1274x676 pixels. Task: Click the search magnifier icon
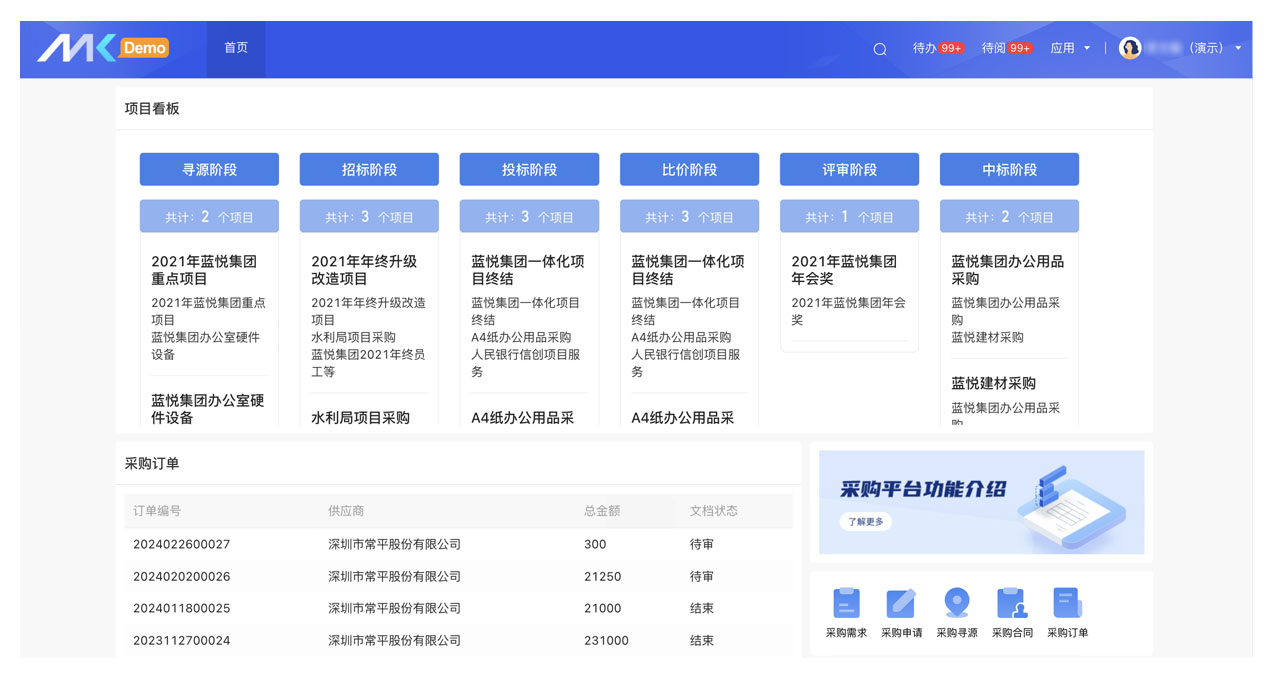coord(880,49)
